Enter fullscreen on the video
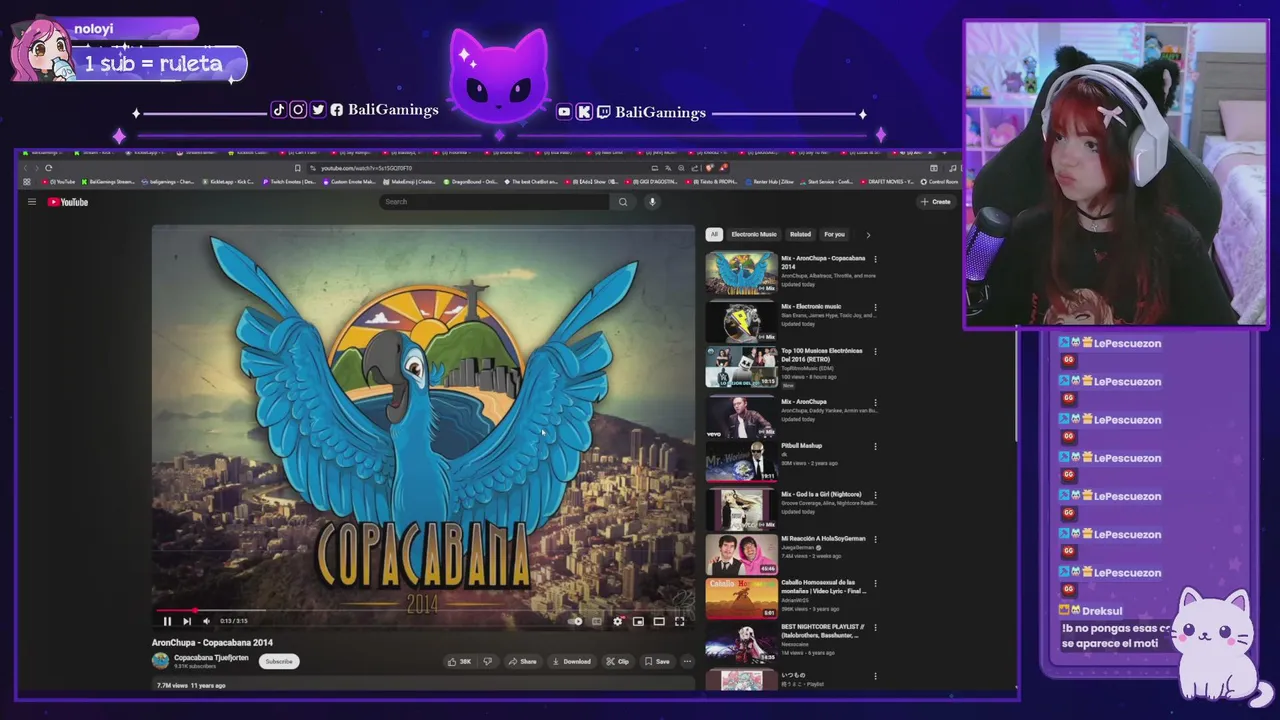This screenshot has width=1280, height=720. coord(680,621)
